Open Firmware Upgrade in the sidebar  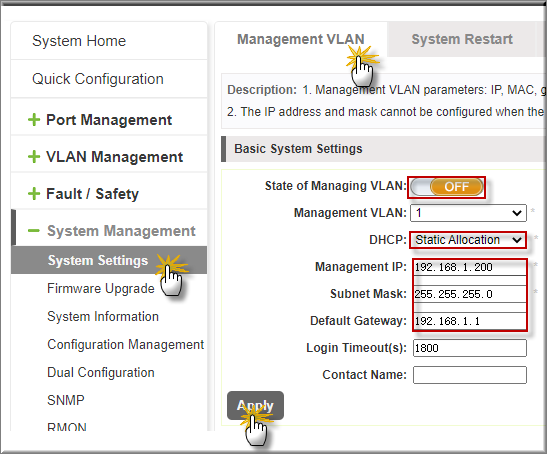point(100,289)
